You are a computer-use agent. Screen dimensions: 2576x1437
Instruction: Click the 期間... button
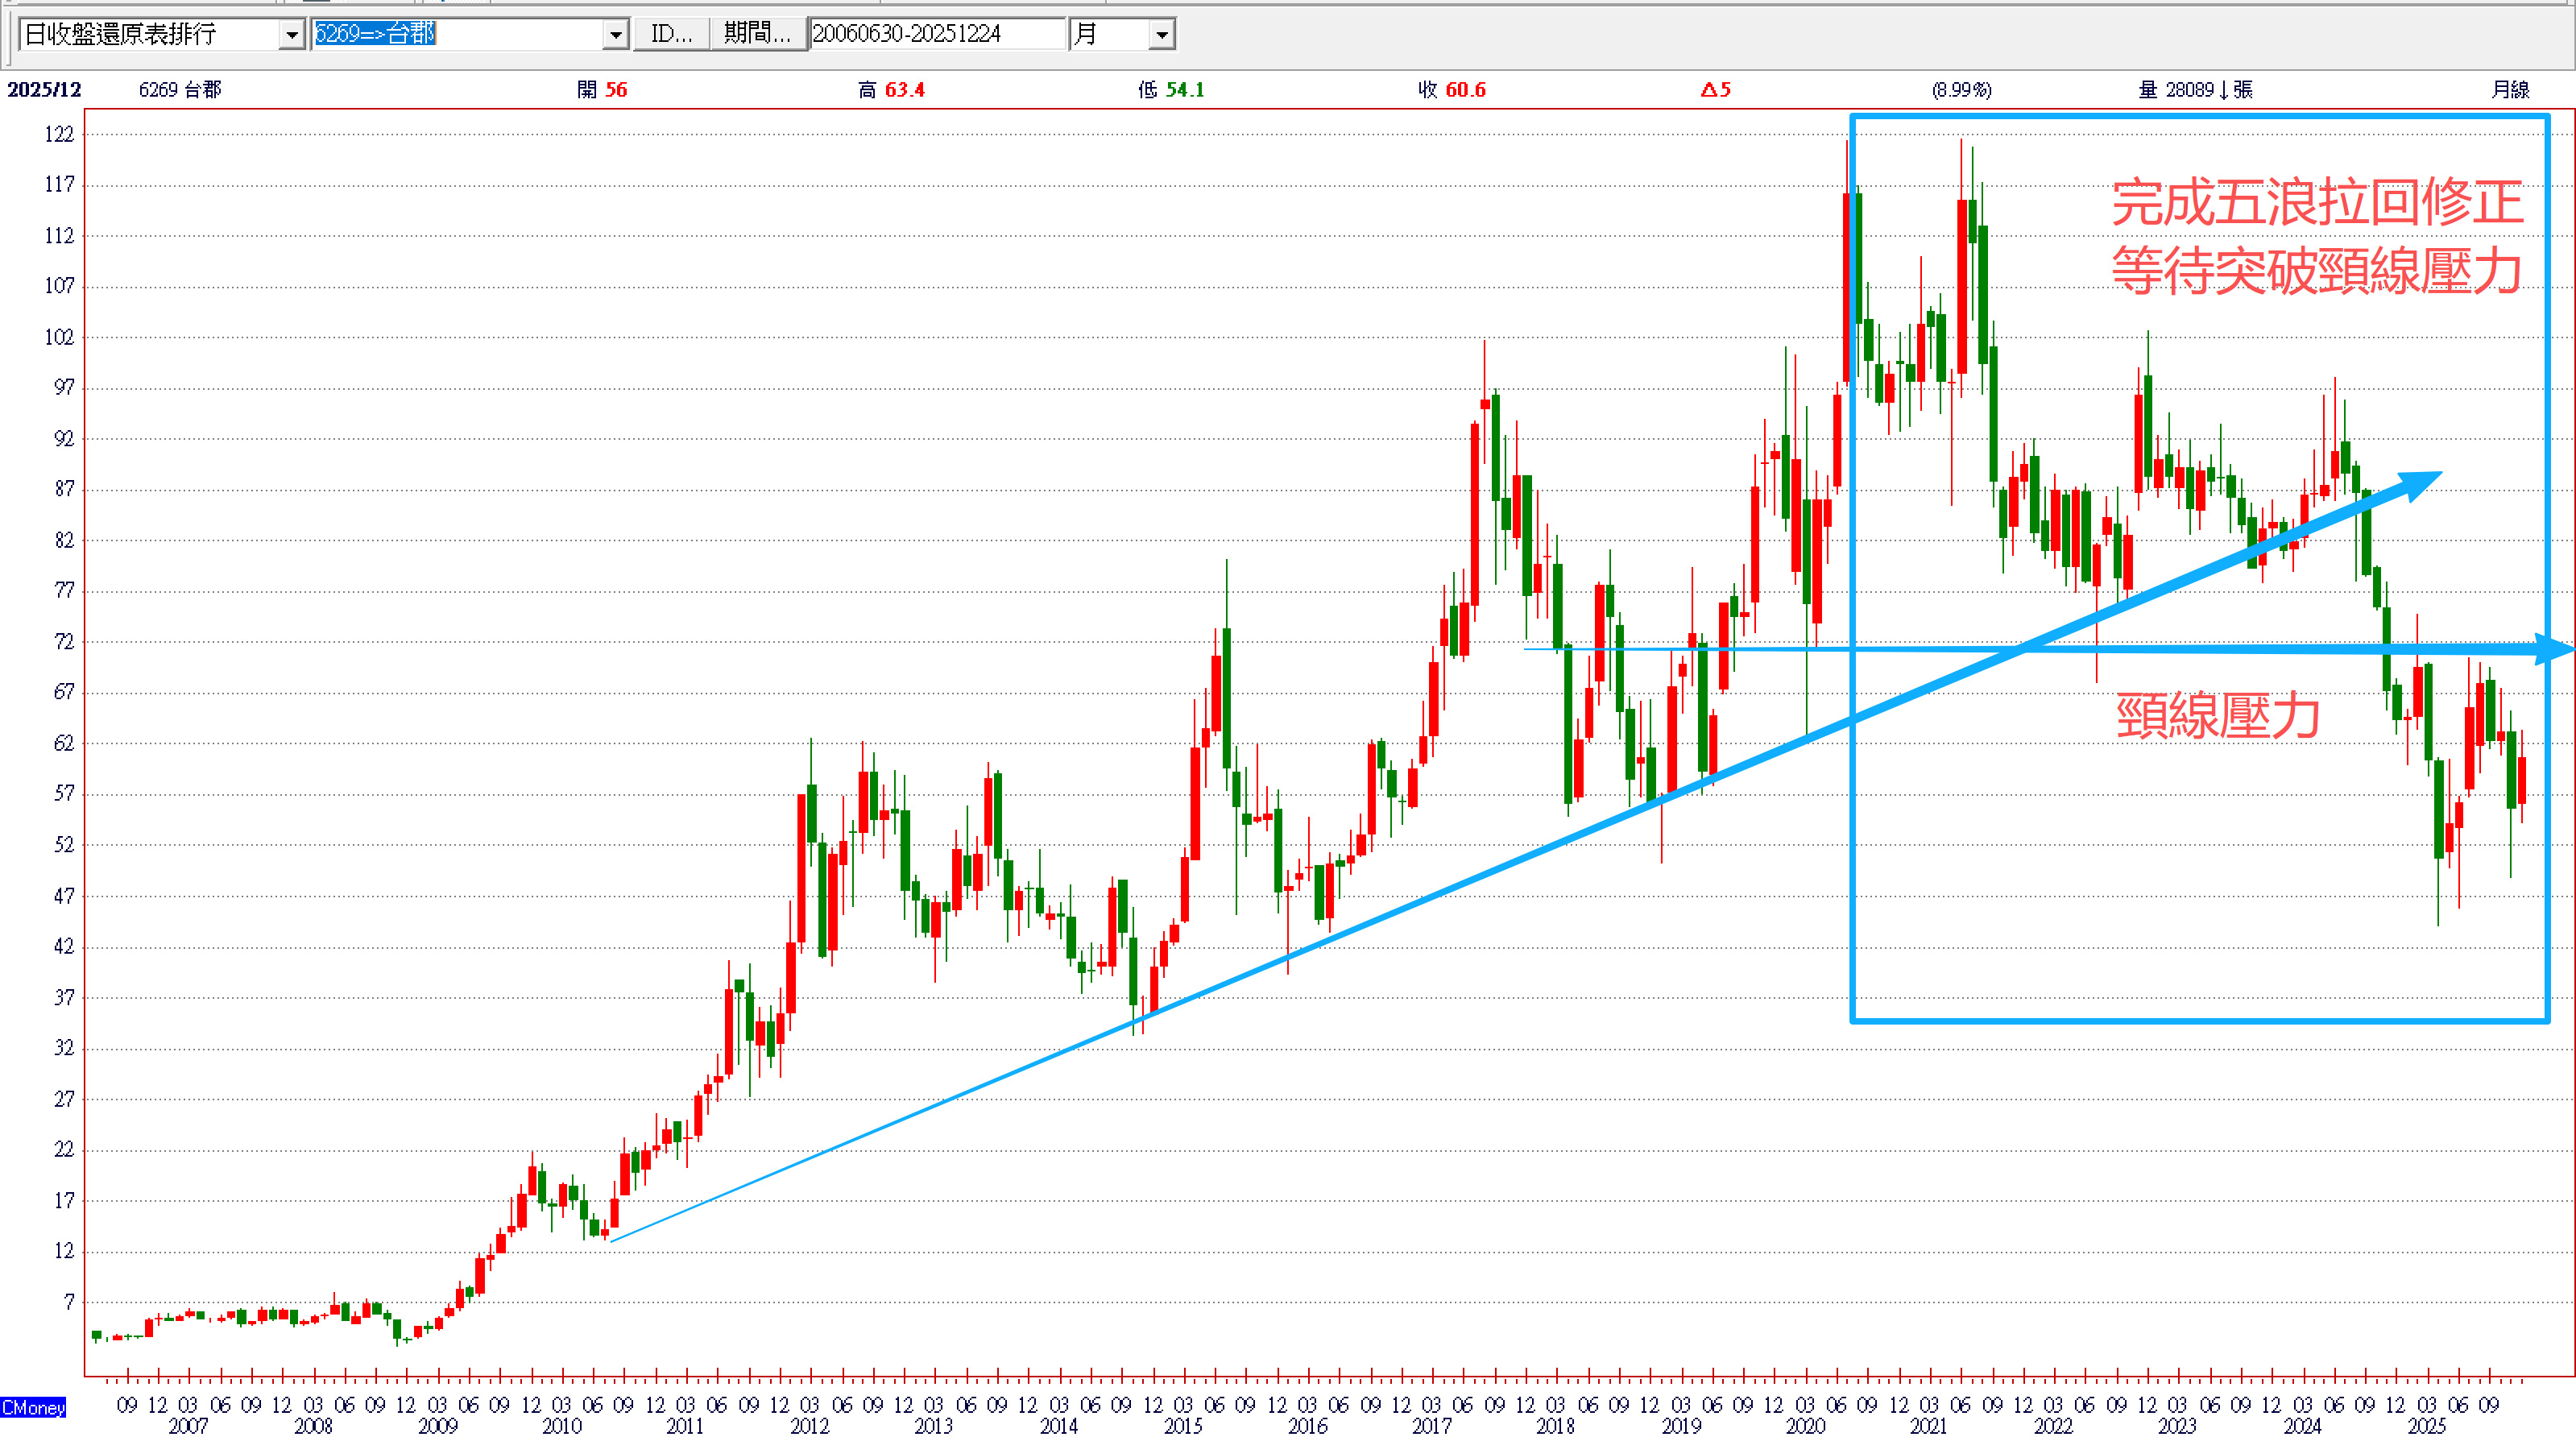(x=757, y=34)
